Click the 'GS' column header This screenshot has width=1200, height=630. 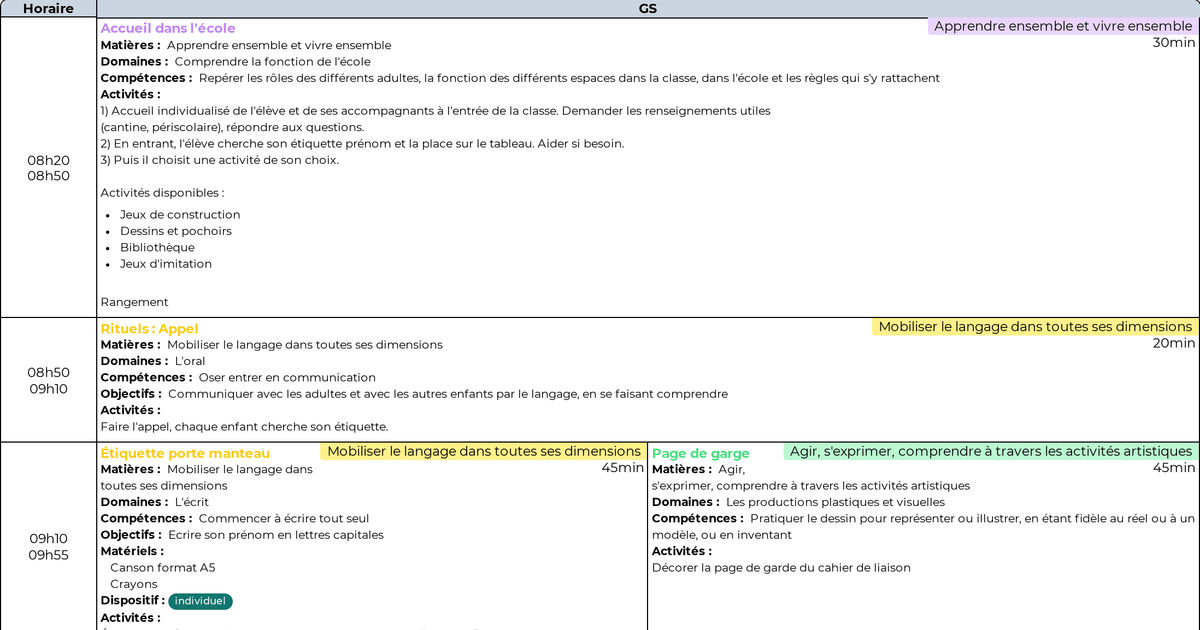tap(648, 8)
